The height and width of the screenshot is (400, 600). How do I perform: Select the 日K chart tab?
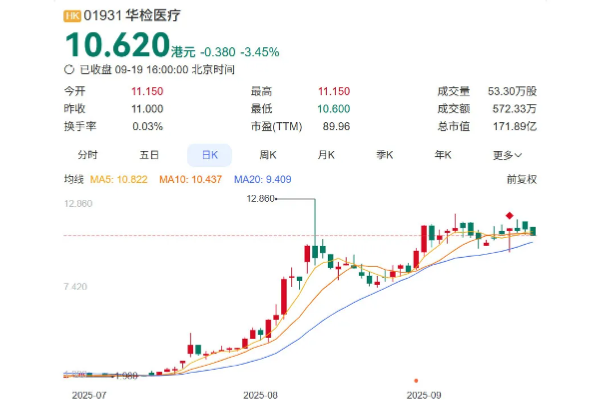(x=209, y=155)
